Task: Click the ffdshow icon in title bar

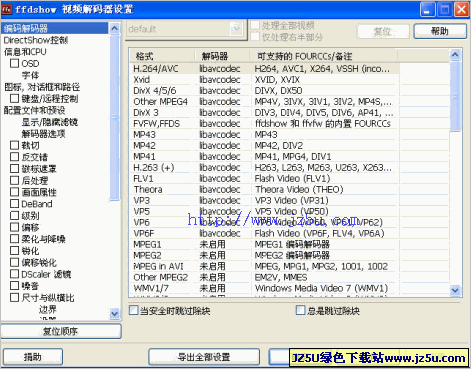Action: coord(6,9)
